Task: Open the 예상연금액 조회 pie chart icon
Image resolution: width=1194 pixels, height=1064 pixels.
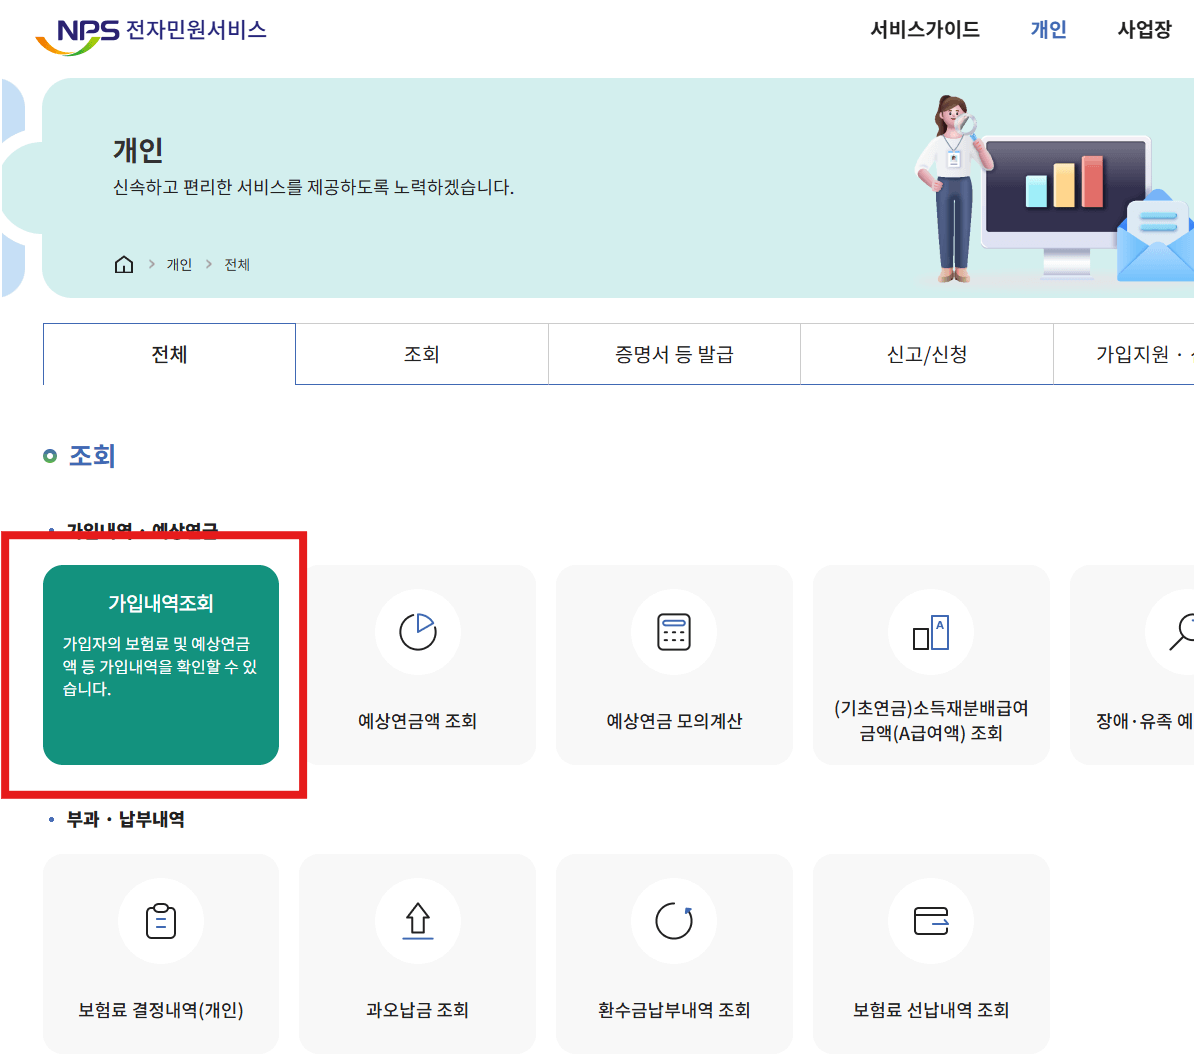Action: 418,632
